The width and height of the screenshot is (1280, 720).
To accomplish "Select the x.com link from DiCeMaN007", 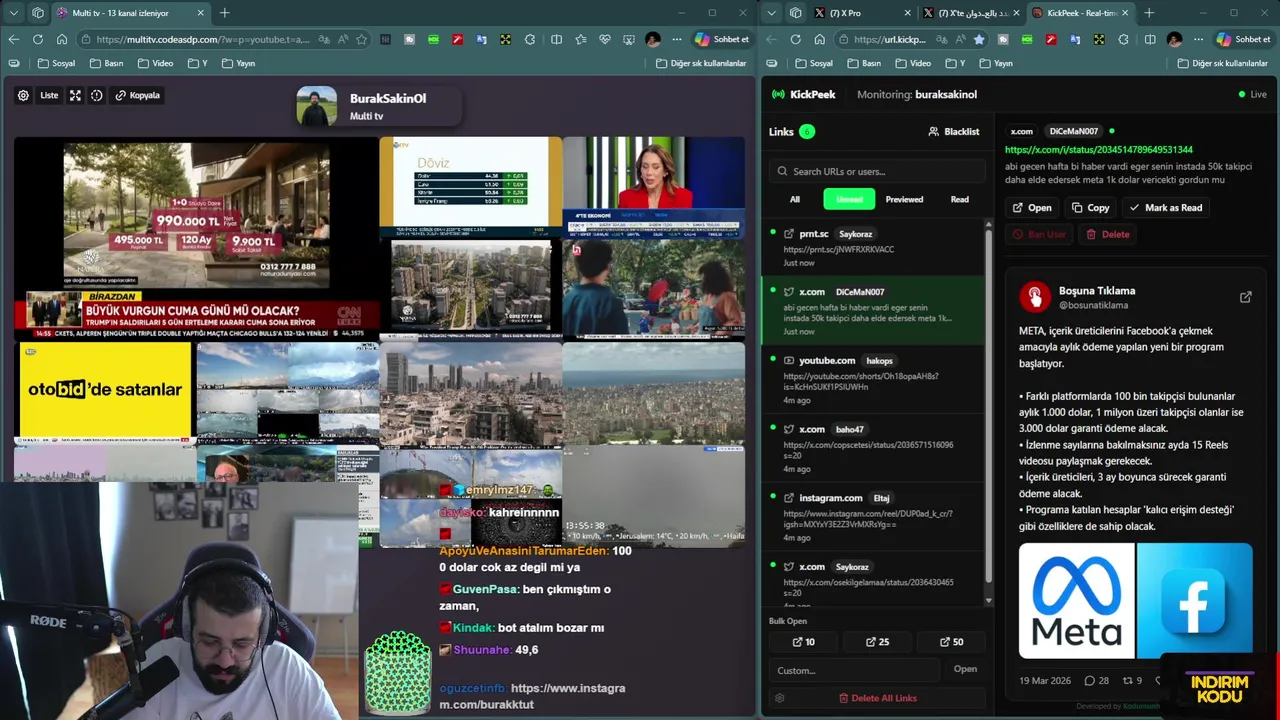I will pyautogui.click(x=872, y=311).
